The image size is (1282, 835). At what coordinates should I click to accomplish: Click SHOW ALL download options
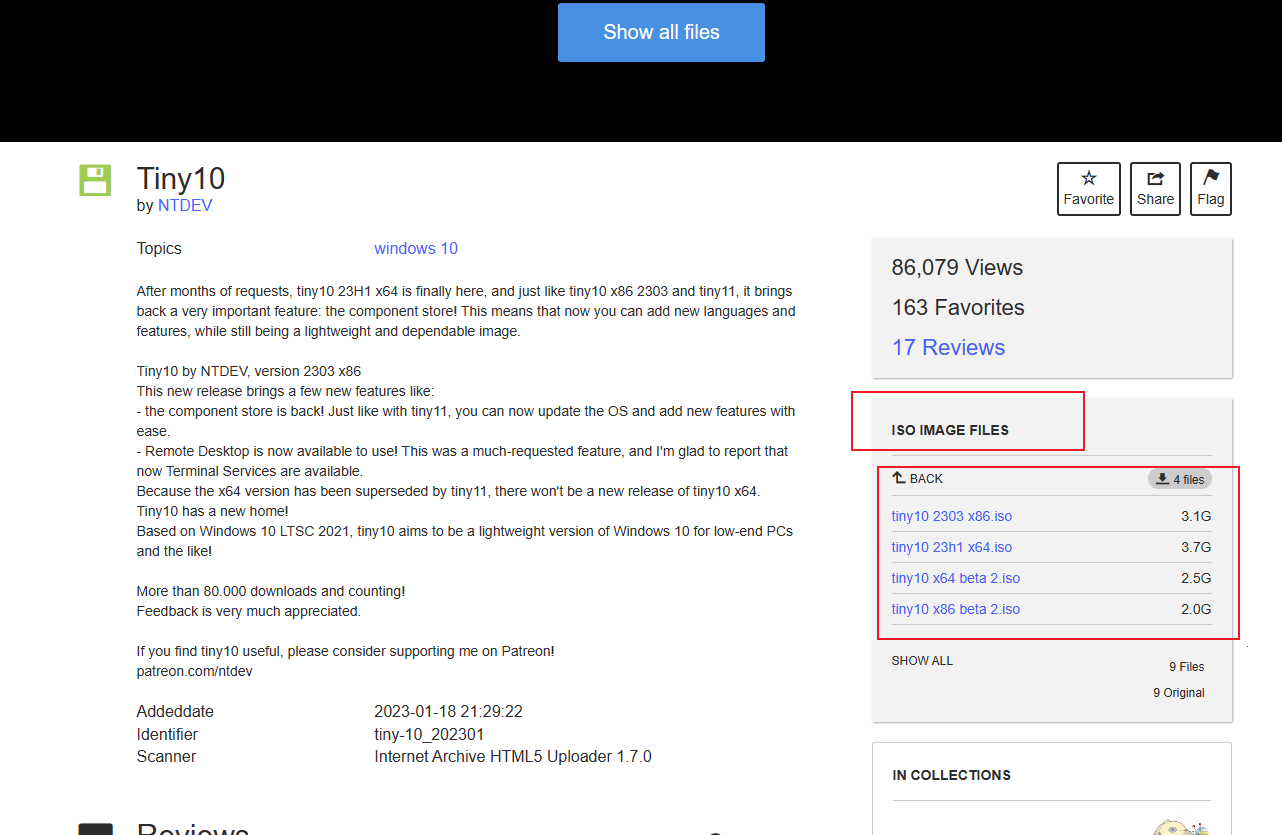click(x=922, y=661)
